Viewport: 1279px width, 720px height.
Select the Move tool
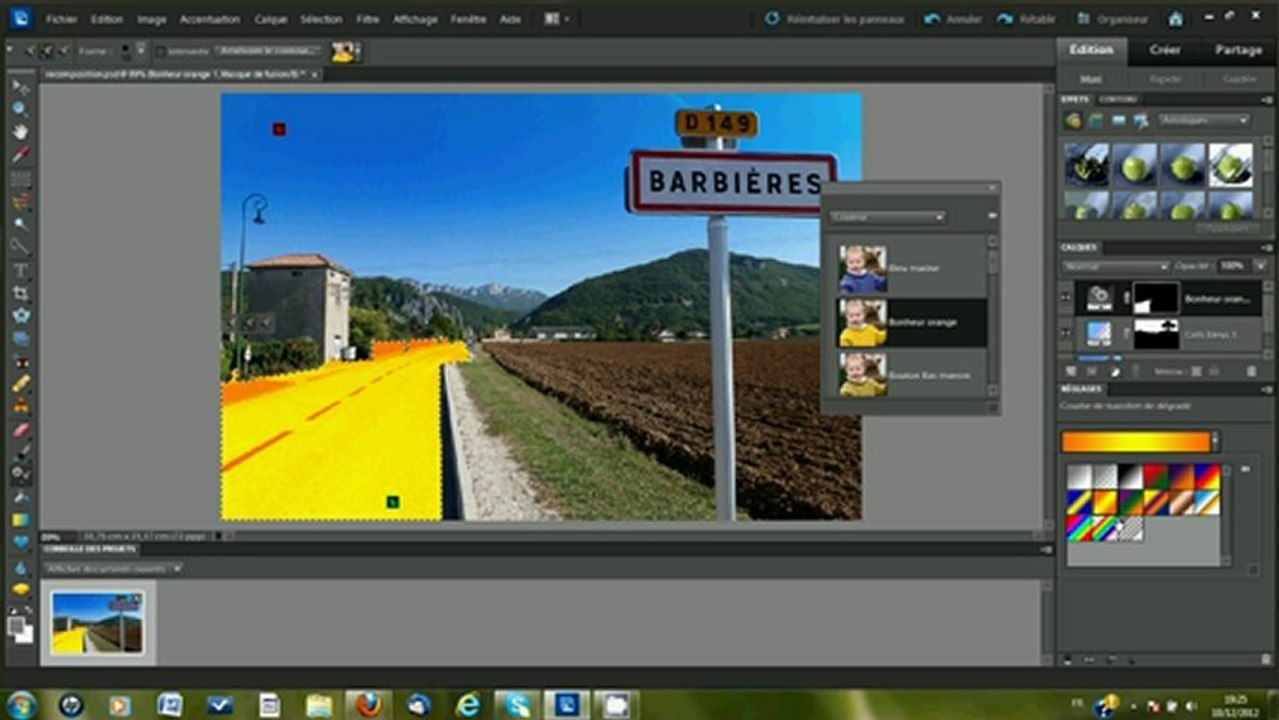20,86
